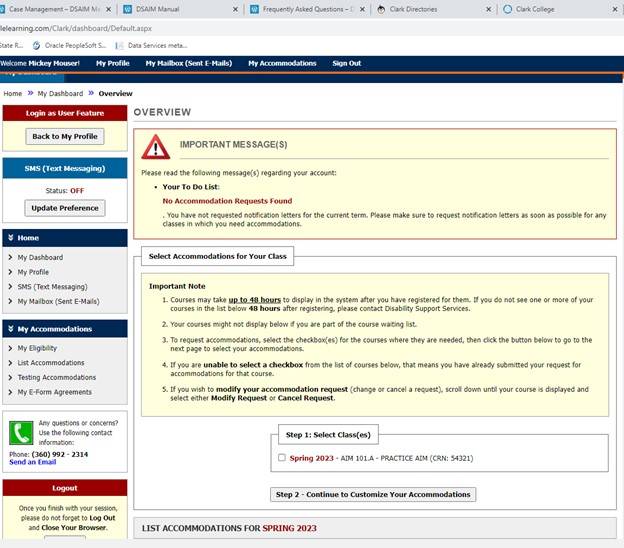Check the Spring 2023 AIM 101.A checkbox
624x548 pixels.
(x=282, y=458)
